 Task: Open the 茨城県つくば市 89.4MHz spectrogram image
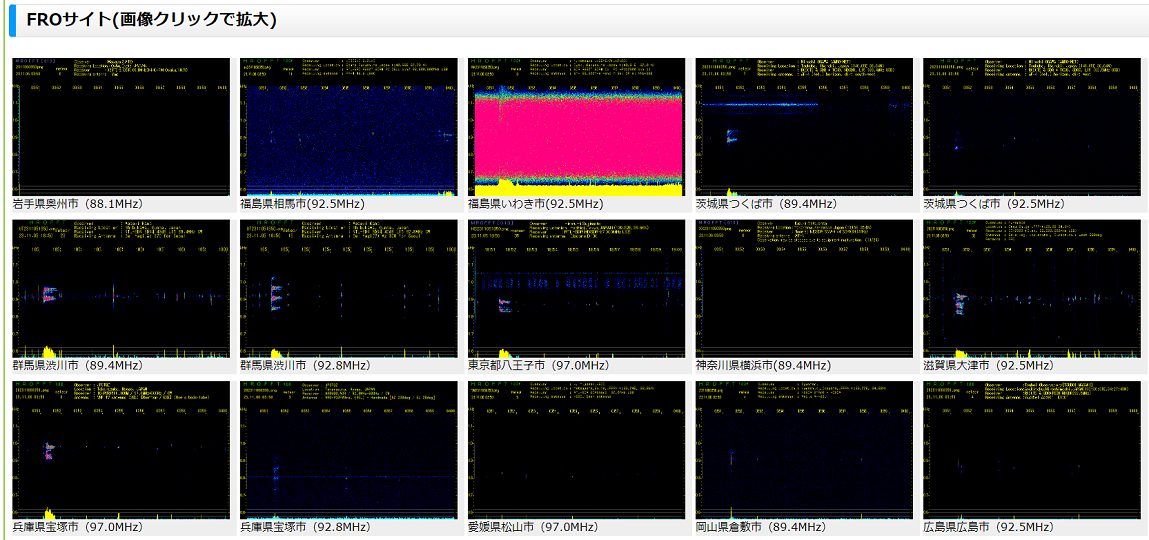pos(804,126)
